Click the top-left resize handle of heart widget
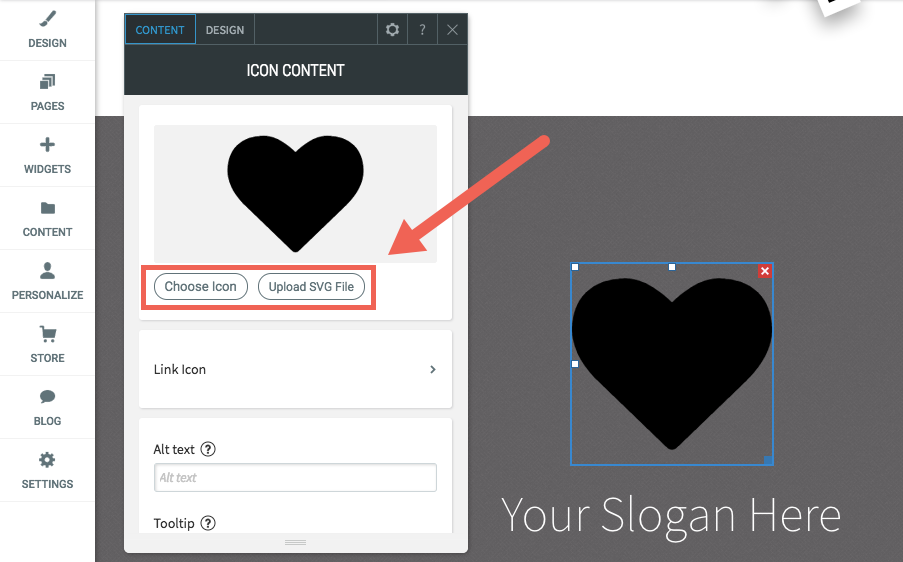Viewport: 903px width, 562px height. pyautogui.click(x=575, y=267)
